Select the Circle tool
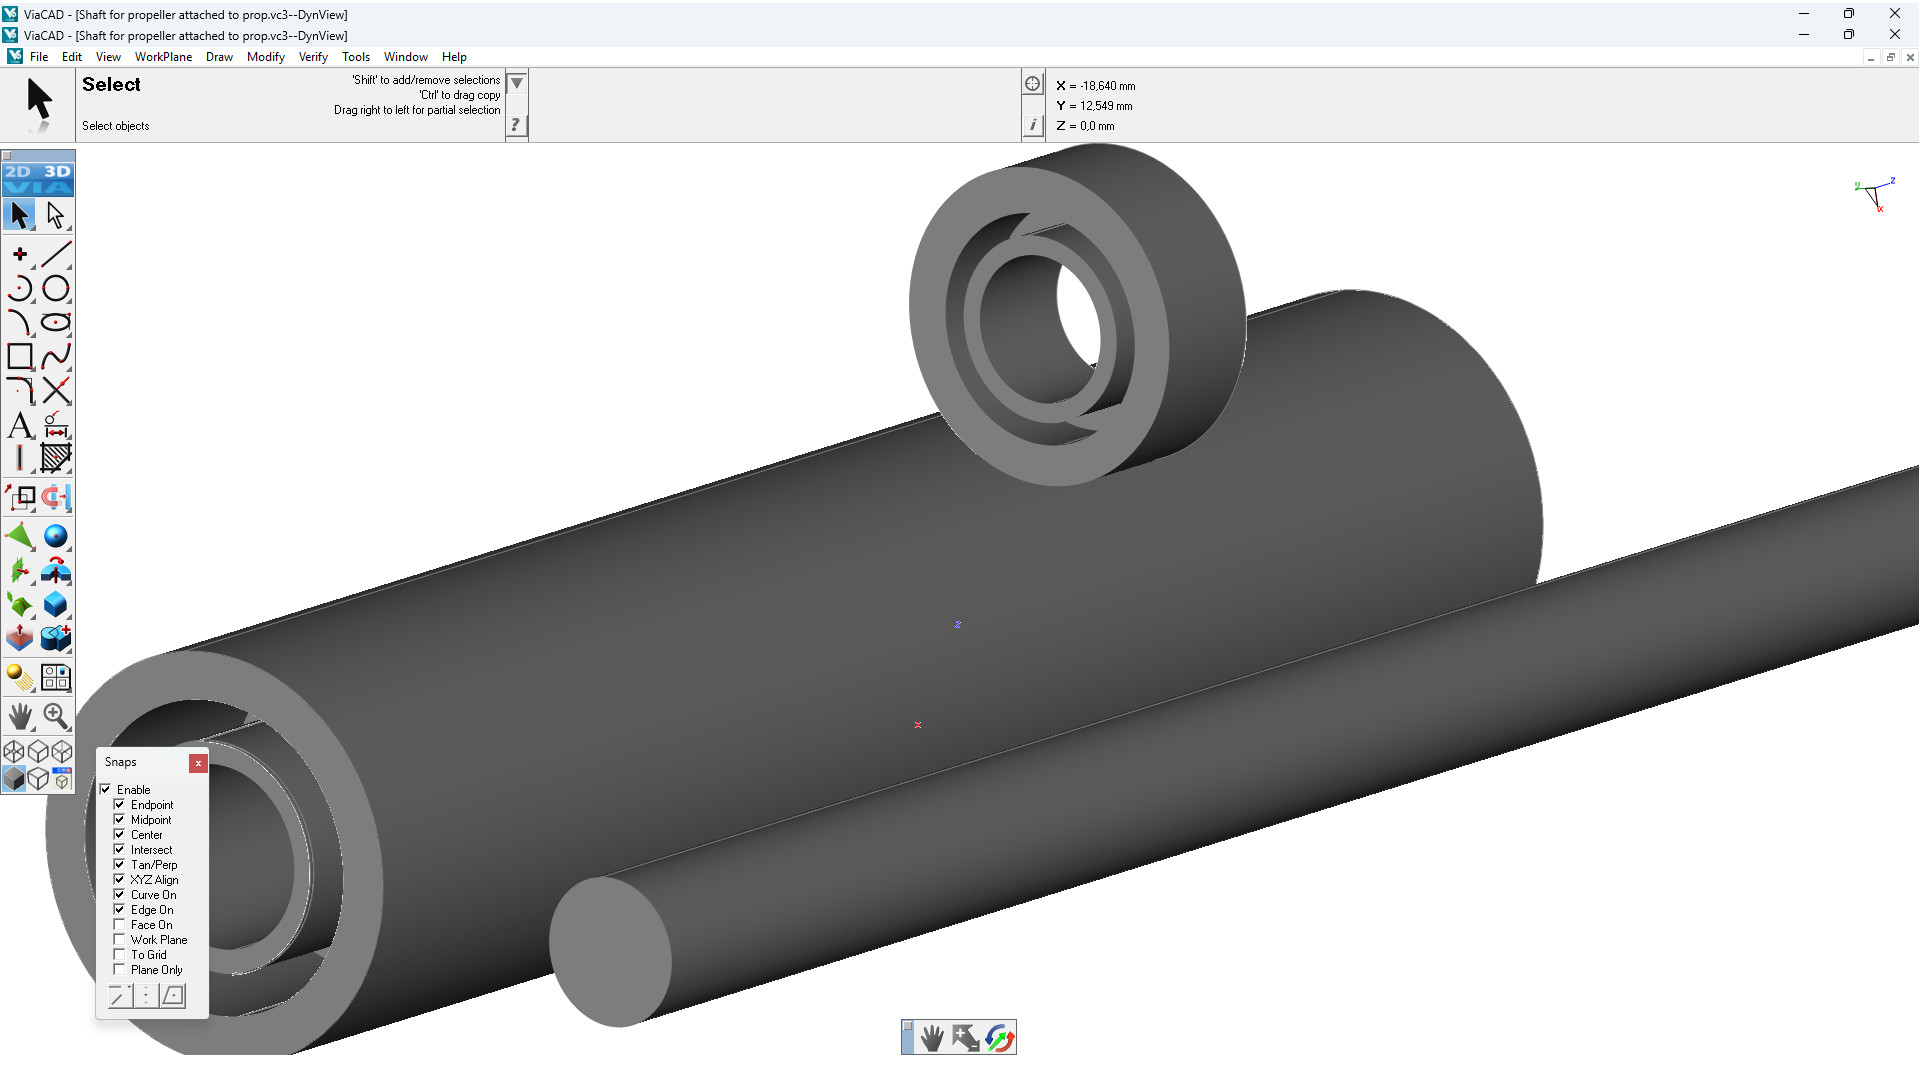The image size is (1920, 1080). (x=56, y=289)
